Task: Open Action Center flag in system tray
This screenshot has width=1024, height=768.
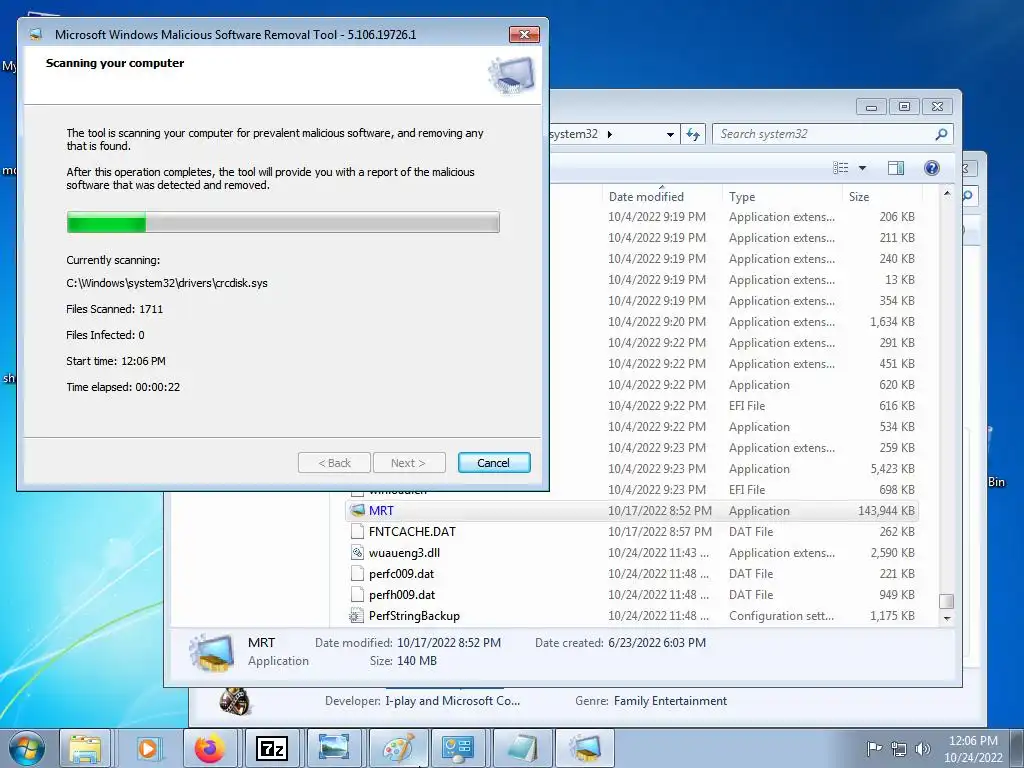Action: point(874,748)
